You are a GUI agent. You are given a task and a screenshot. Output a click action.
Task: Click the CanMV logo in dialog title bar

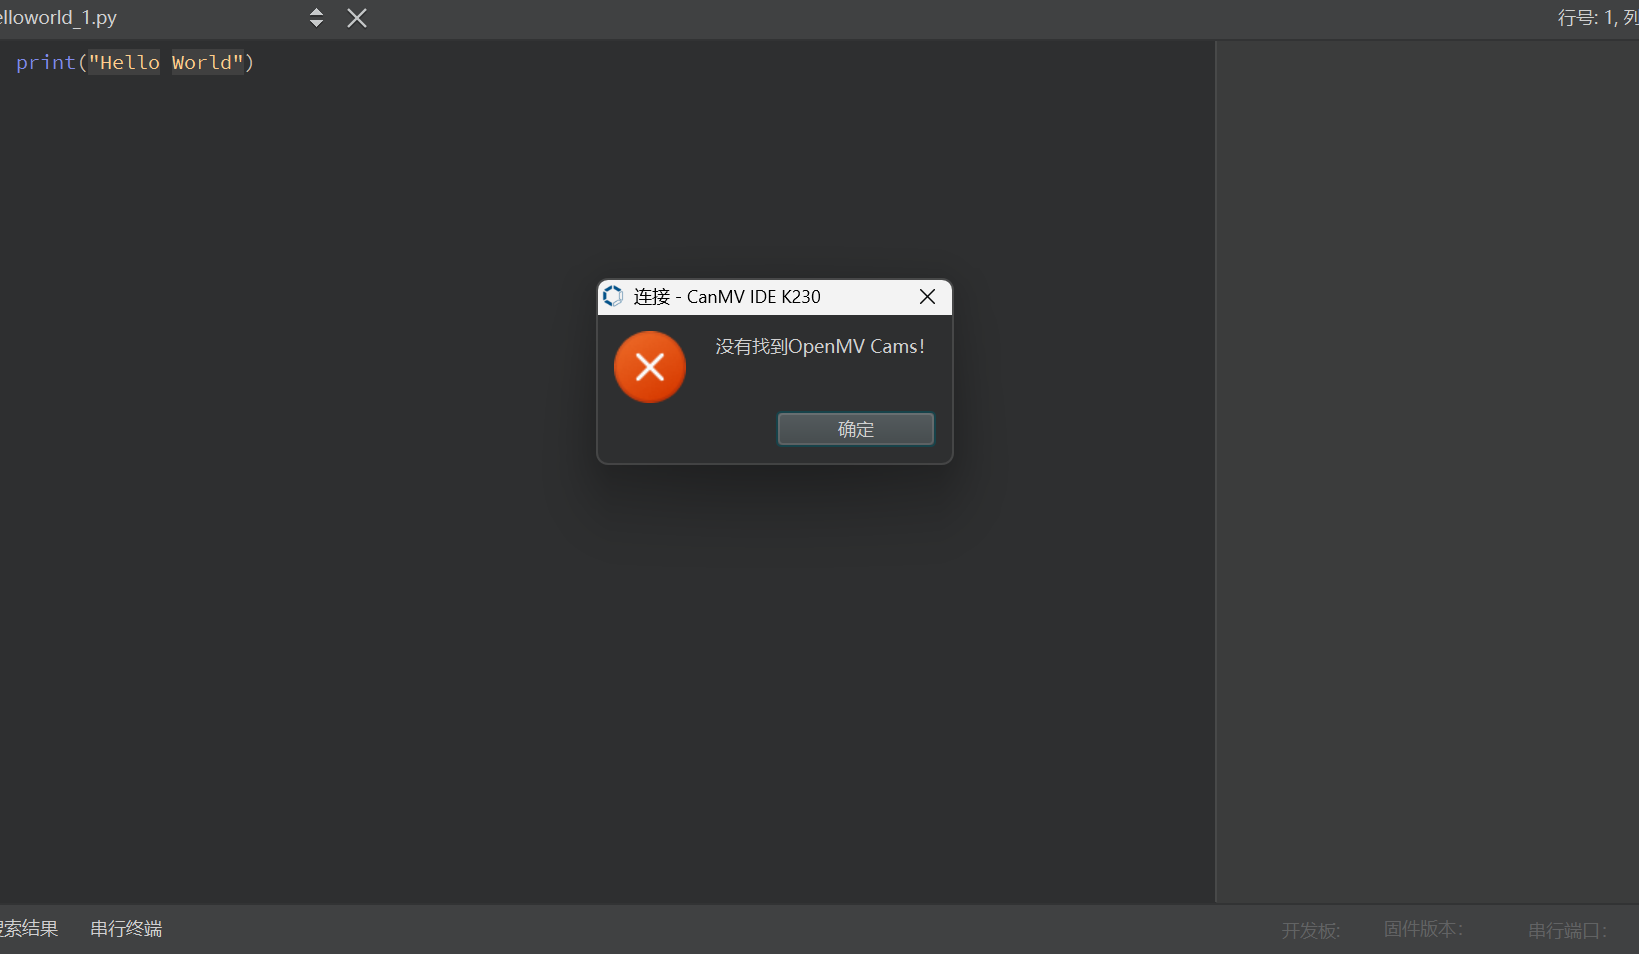(613, 297)
